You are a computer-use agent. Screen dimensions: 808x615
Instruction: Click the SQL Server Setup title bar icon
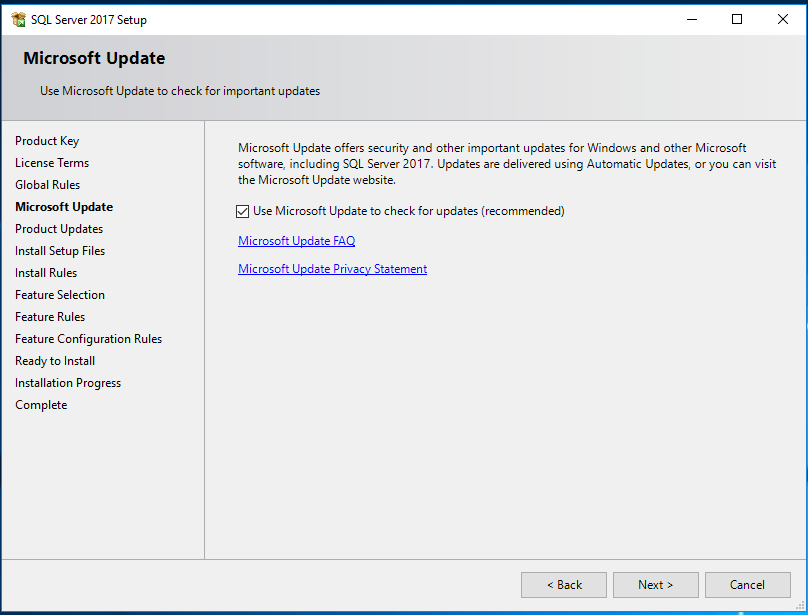(18, 19)
